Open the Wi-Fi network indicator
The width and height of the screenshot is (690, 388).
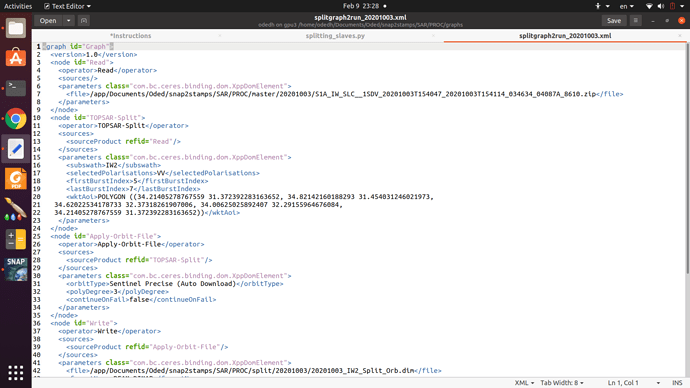tap(649, 6)
